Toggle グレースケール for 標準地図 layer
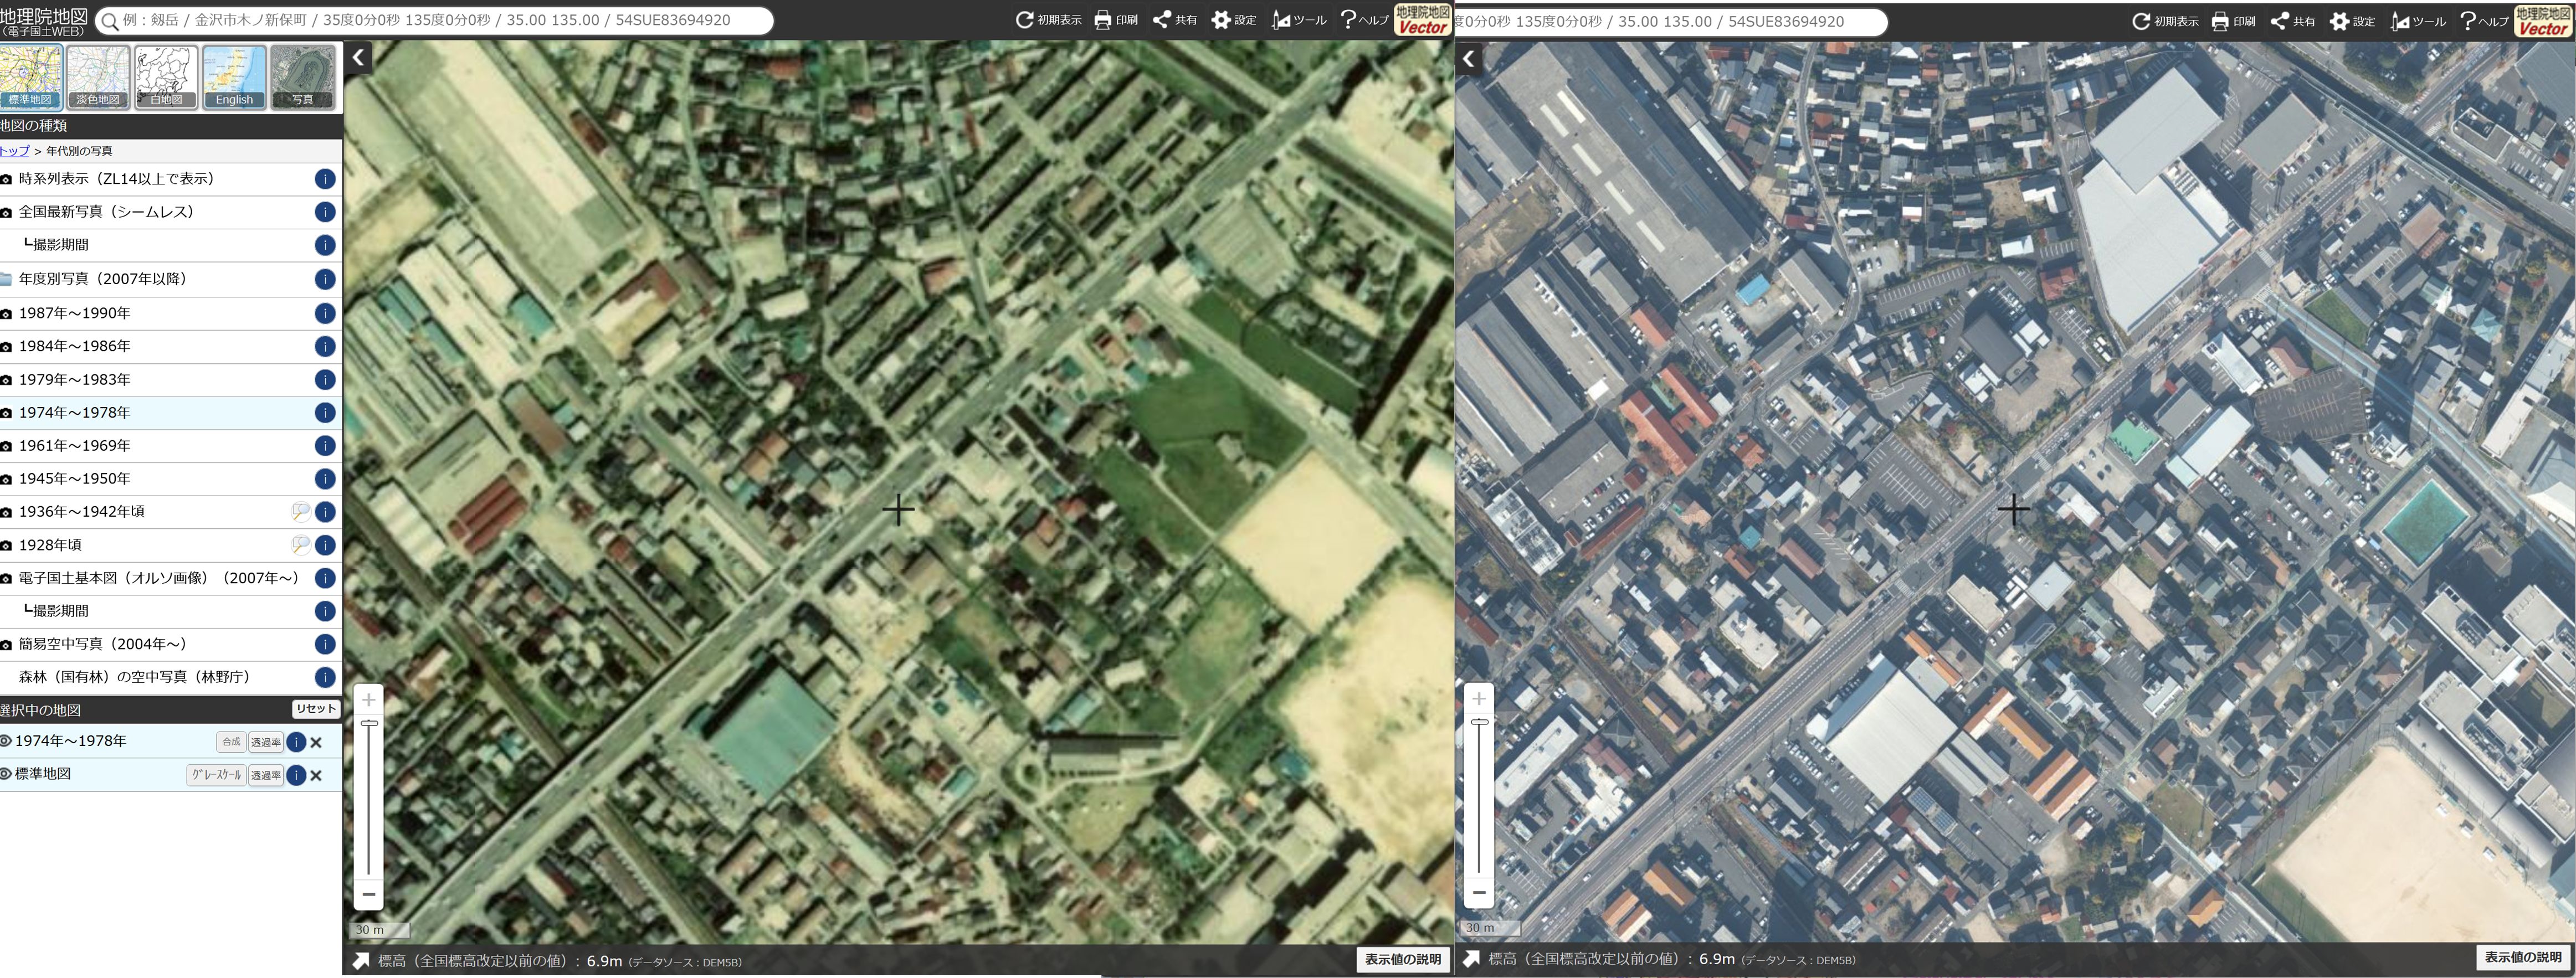This screenshot has width=2576, height=978. [216, 775]
